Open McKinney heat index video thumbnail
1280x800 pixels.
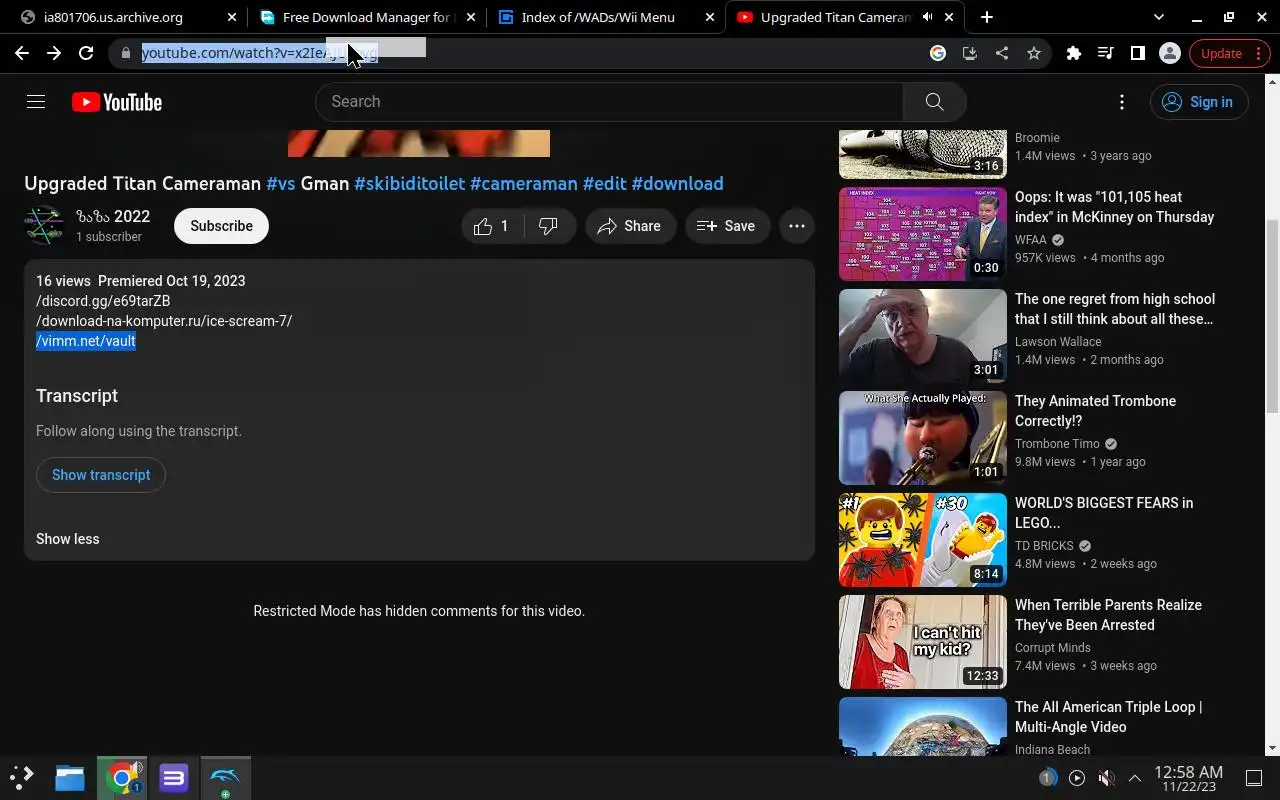click(x=923, y=234)
